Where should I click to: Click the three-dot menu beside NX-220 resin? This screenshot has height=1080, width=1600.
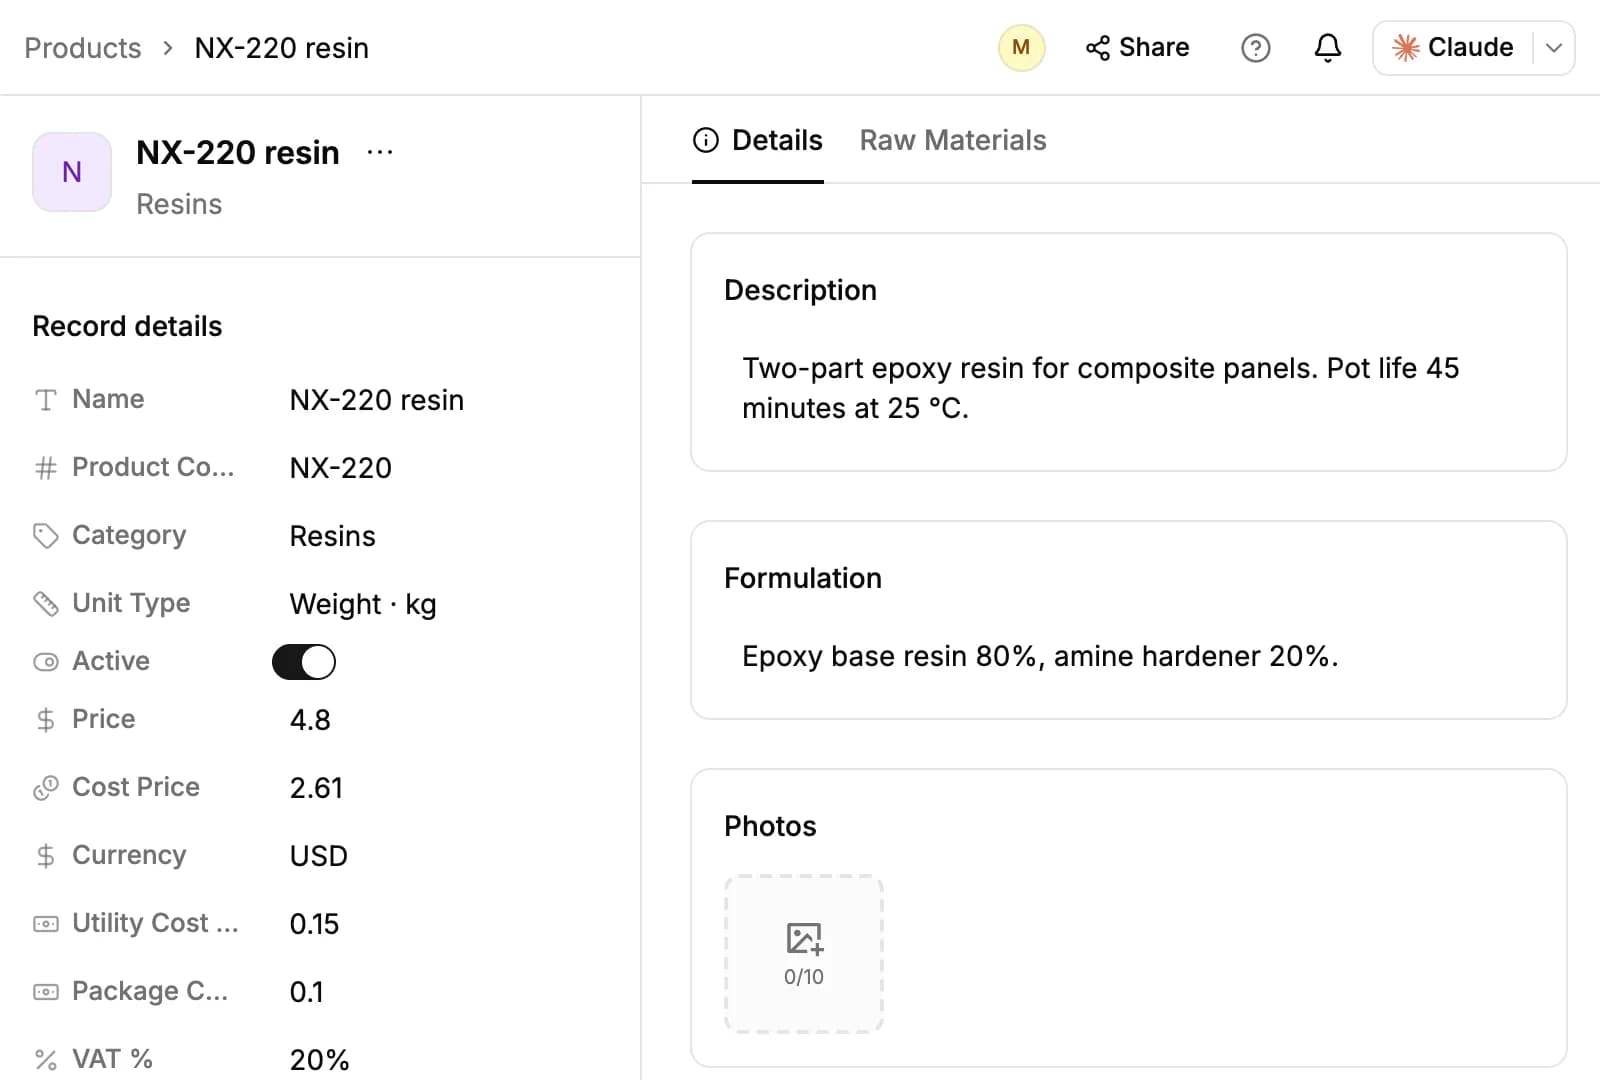[x=380, y=152]
